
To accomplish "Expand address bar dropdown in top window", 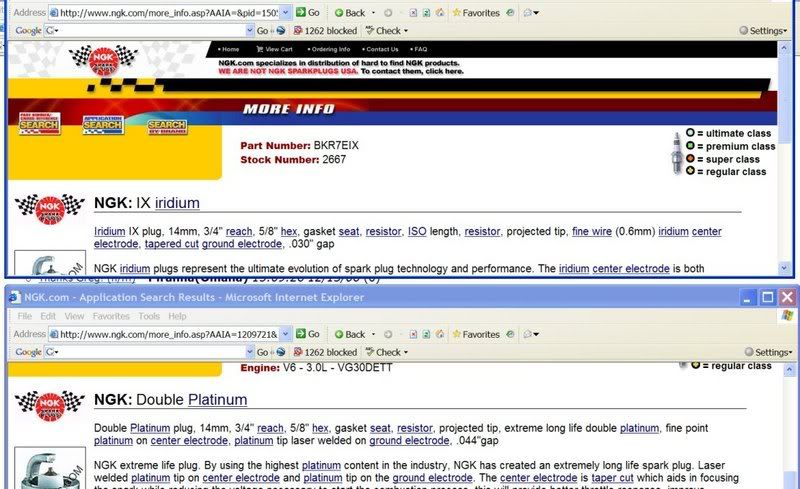I will click(286, 12).
